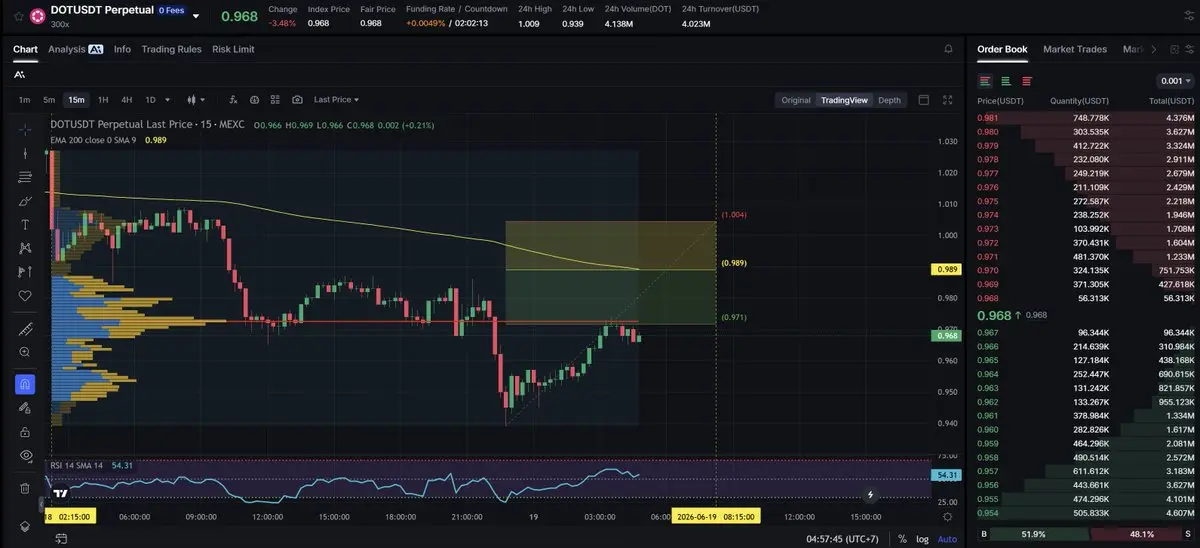This screenshot has height=548, width=1200.
Task: Show both bids and asks view
Action: click(x=985, y=81)
